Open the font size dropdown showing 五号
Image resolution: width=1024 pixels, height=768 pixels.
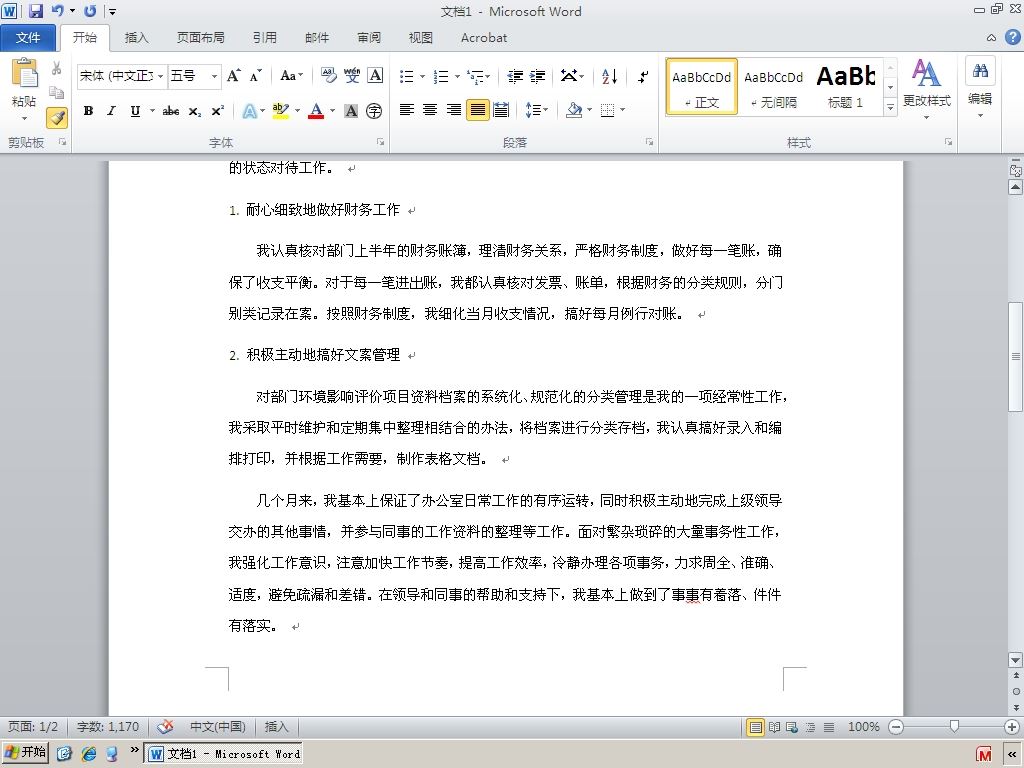[195, 76]
